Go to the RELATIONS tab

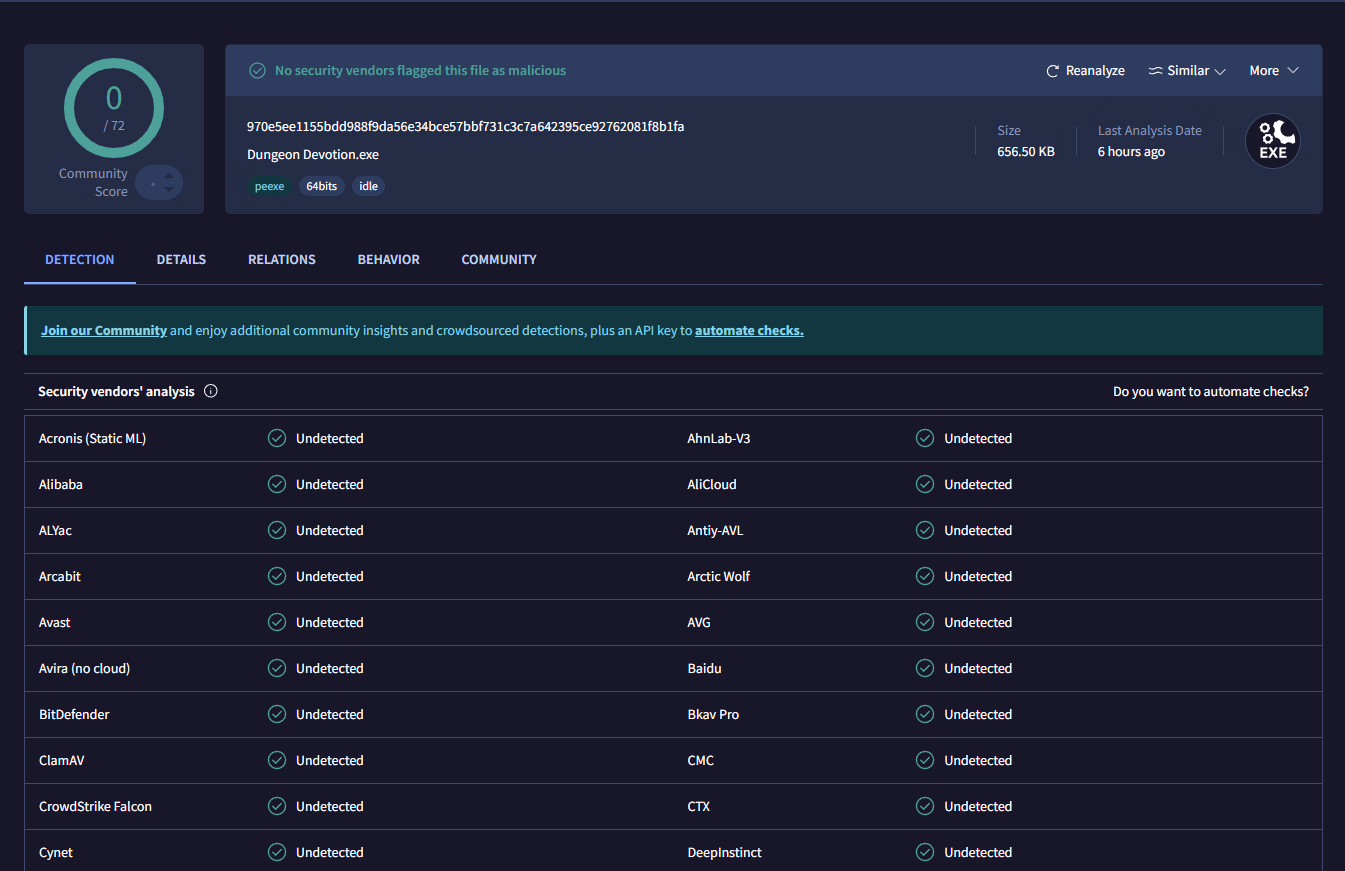pos(282,259)
